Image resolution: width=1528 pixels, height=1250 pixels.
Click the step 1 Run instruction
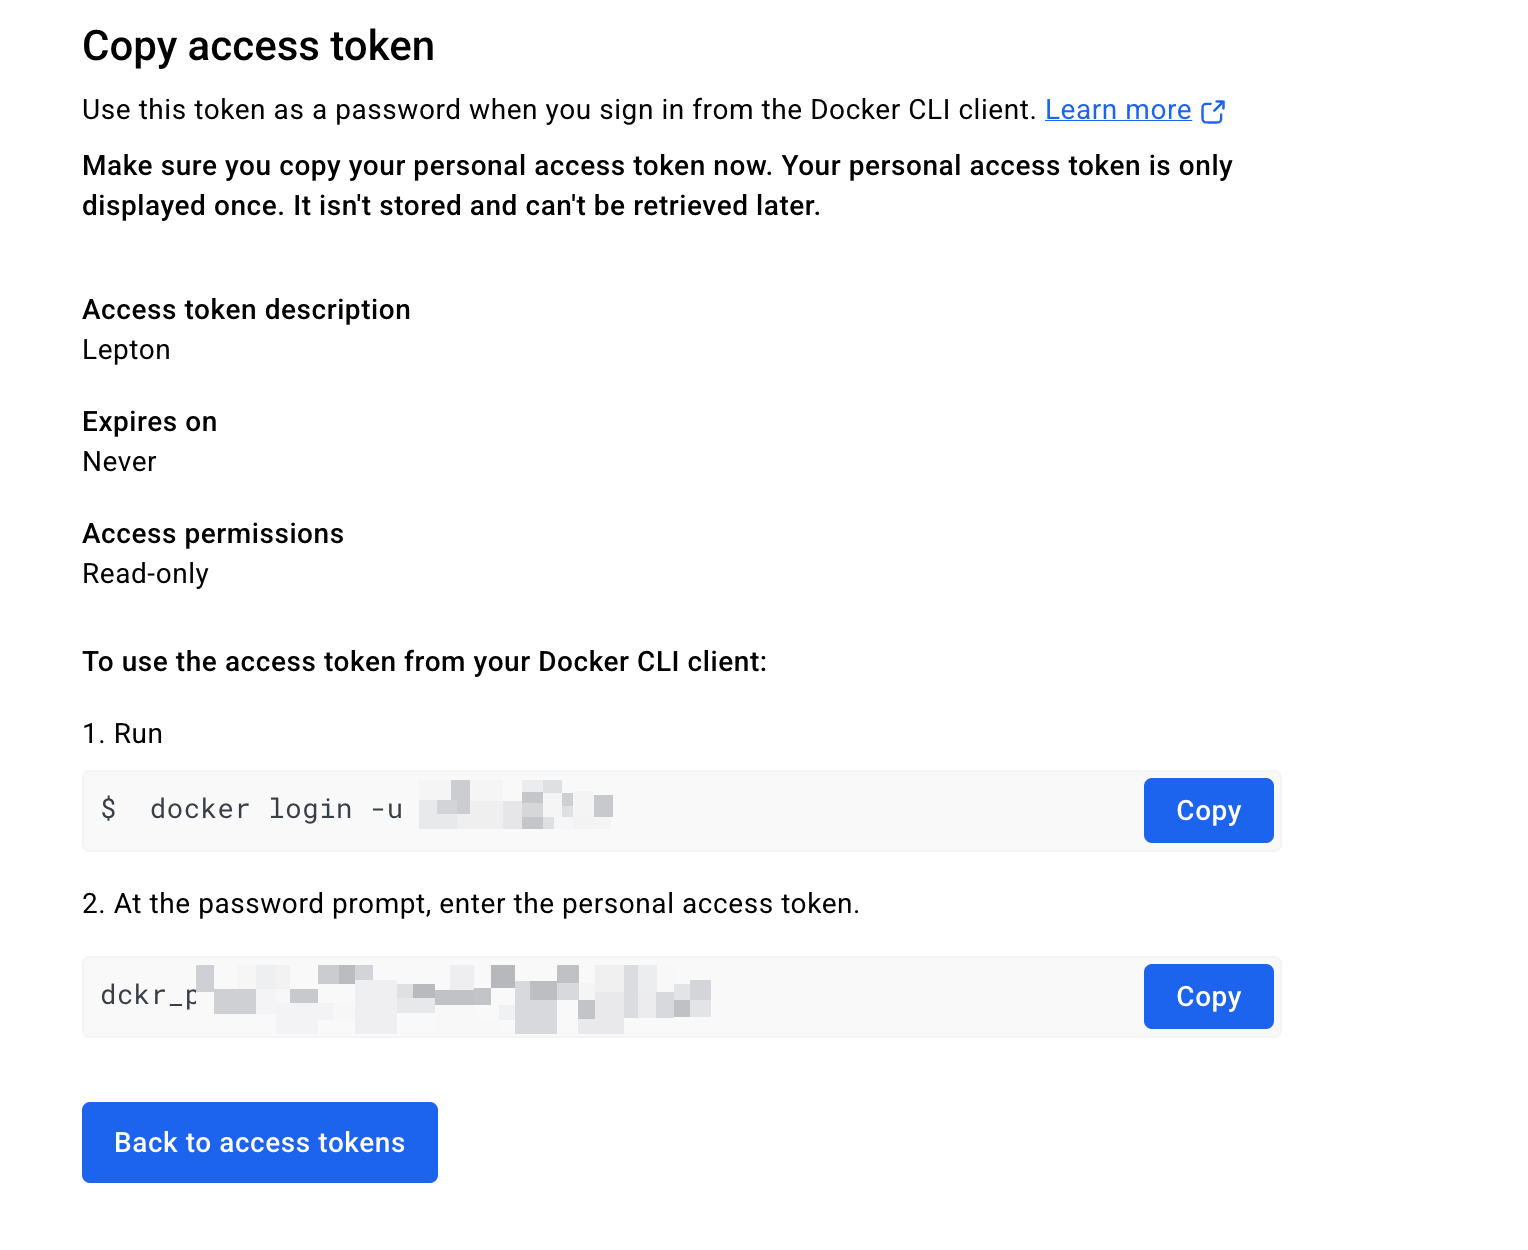(122, 734)
